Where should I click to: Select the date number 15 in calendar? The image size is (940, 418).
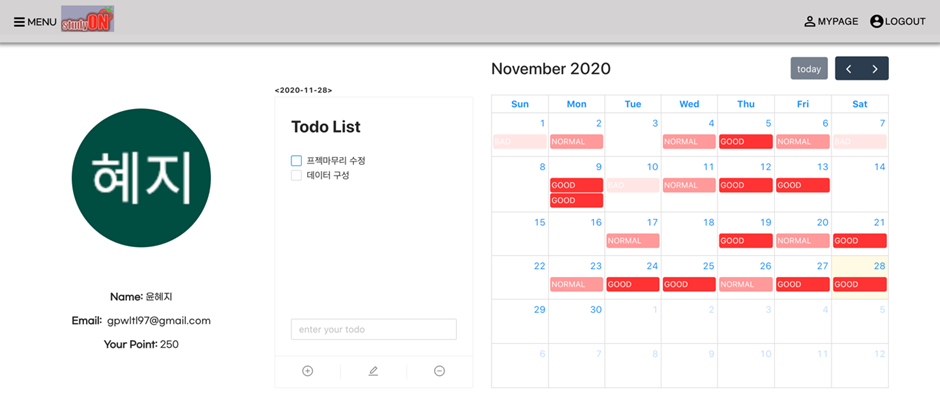[x=540, y=222]
